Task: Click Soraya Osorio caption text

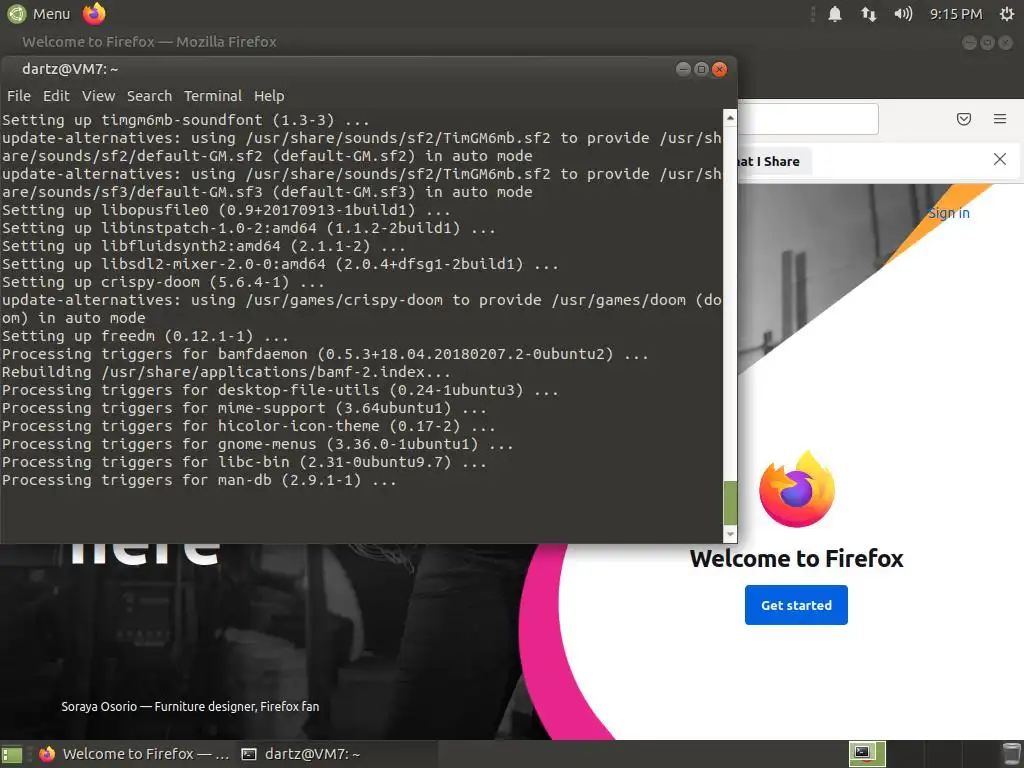Action: (x=190, y=707)
